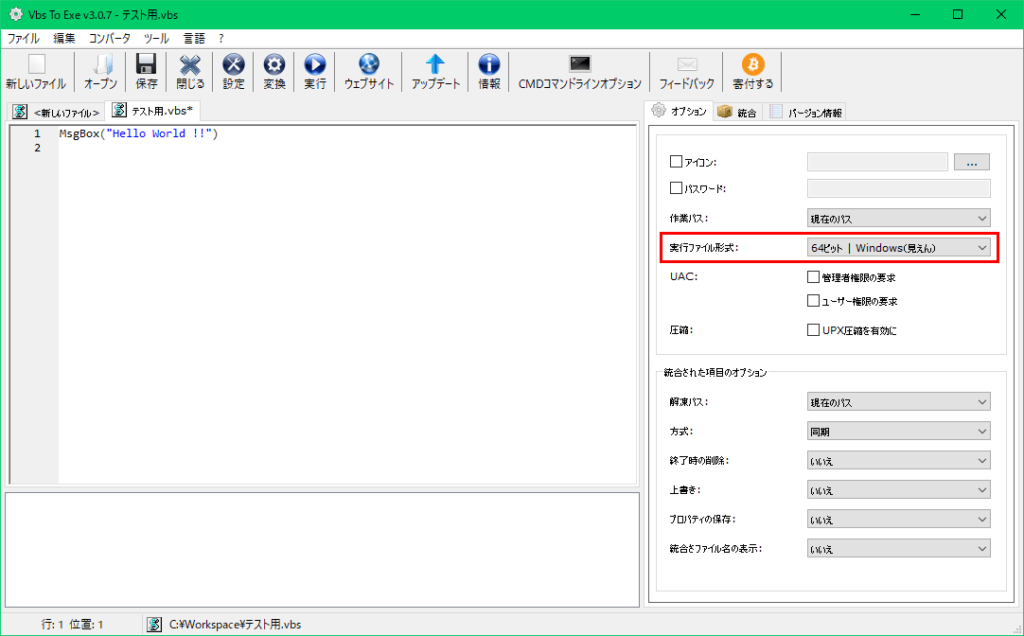The width and height of the screenshot is (1024, 636).
Task: Click the script file icon in status bar
Action: tap(154, 624)
